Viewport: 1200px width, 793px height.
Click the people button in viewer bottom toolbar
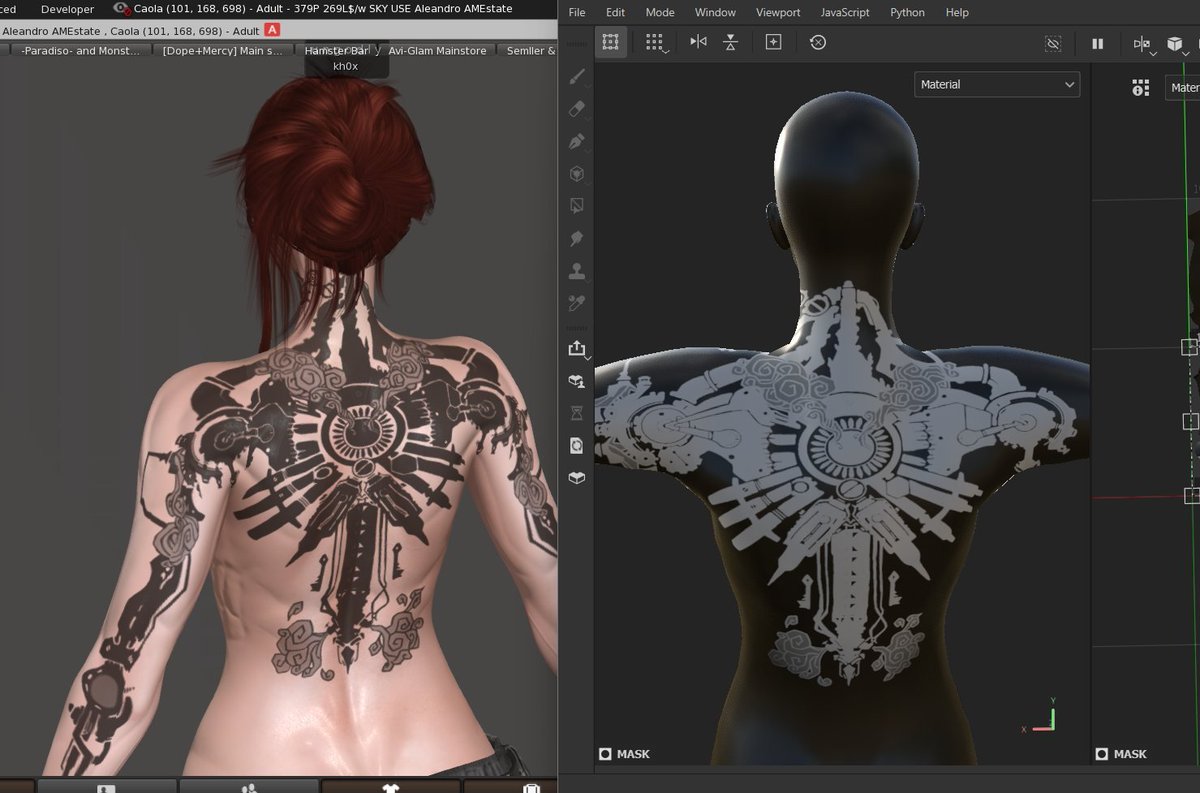pos(250,787)
